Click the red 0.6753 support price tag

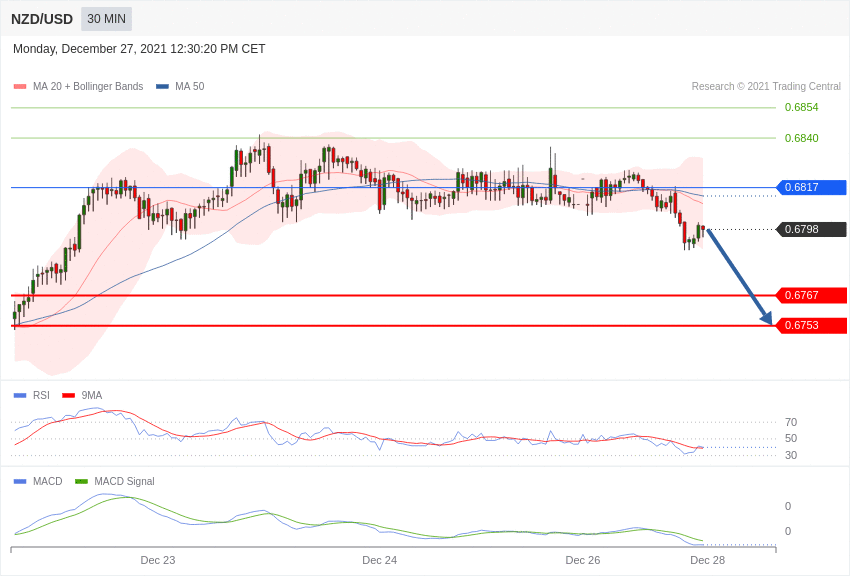(811, 326)
